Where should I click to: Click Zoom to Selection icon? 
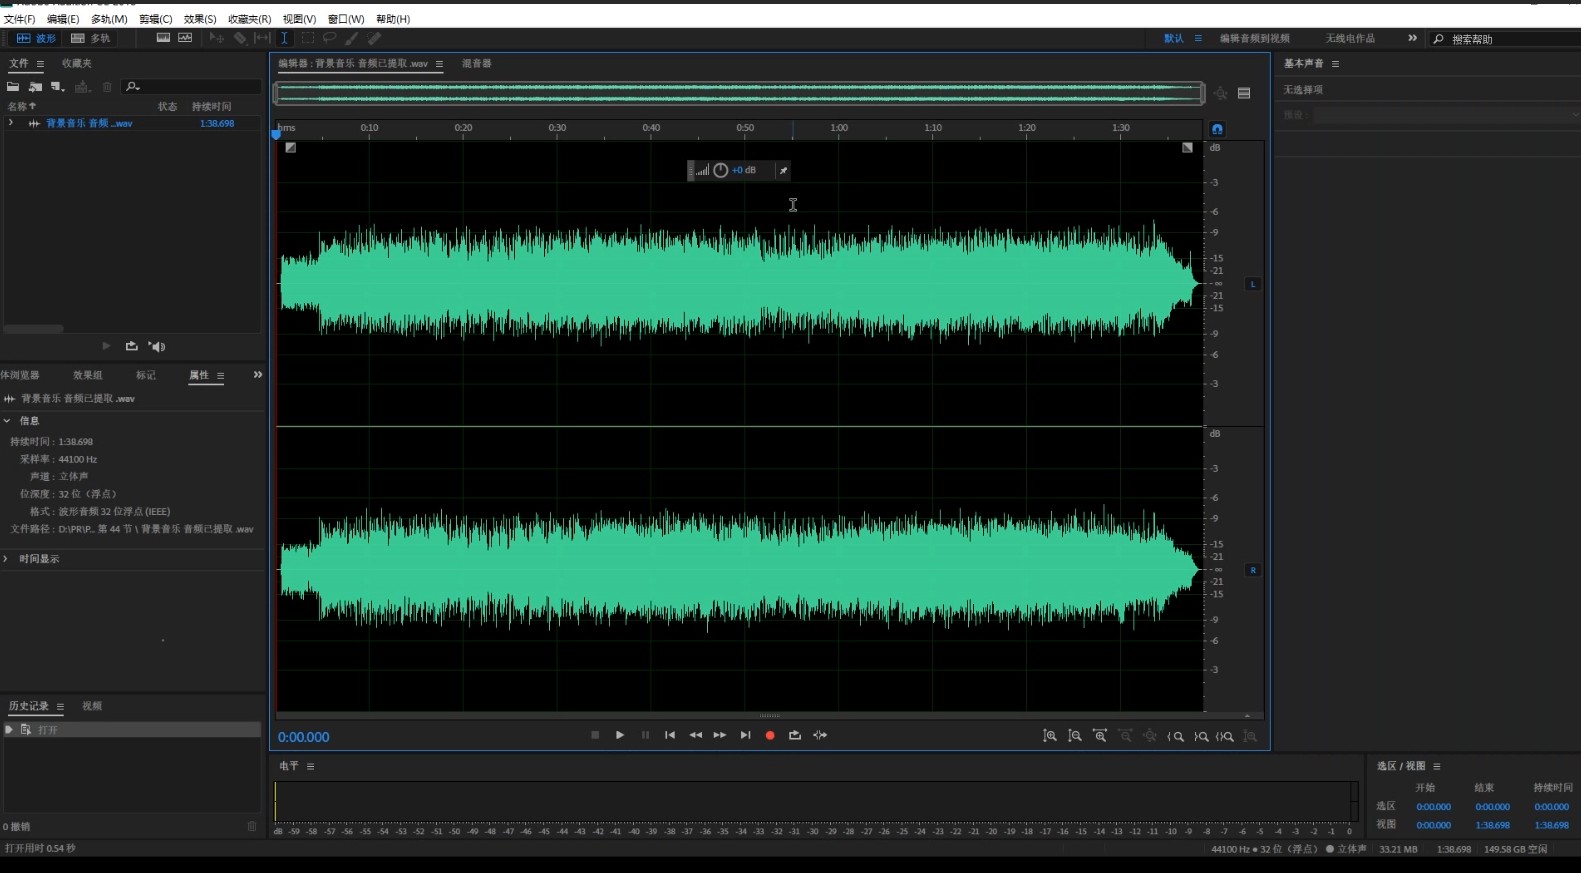coord(1225,736)
